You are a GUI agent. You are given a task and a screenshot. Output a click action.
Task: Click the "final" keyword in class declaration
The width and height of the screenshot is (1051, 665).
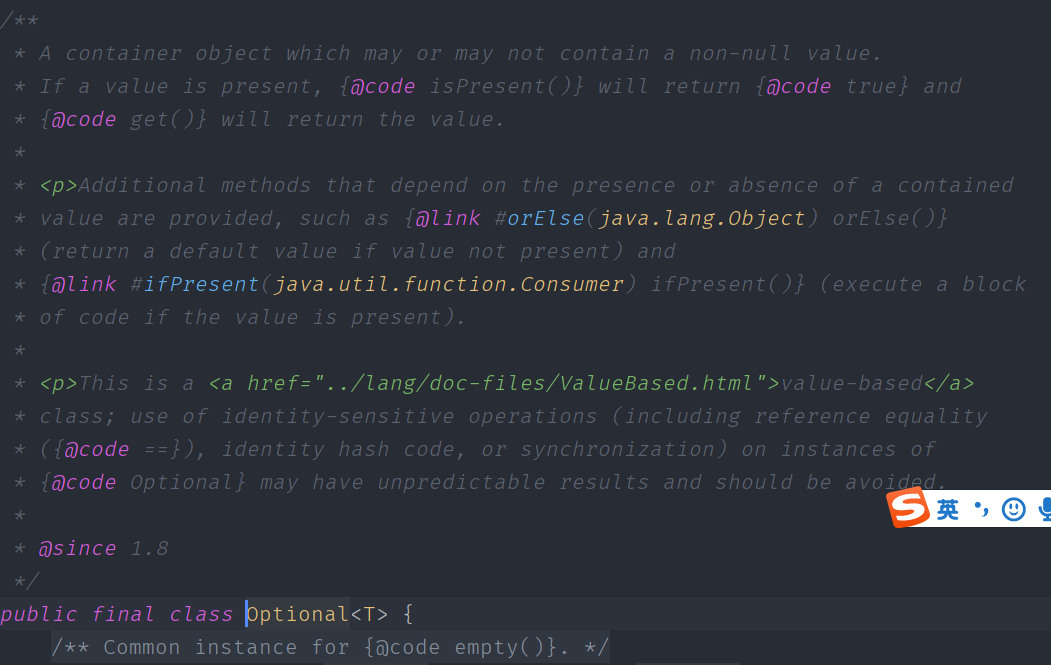(123, 613)
